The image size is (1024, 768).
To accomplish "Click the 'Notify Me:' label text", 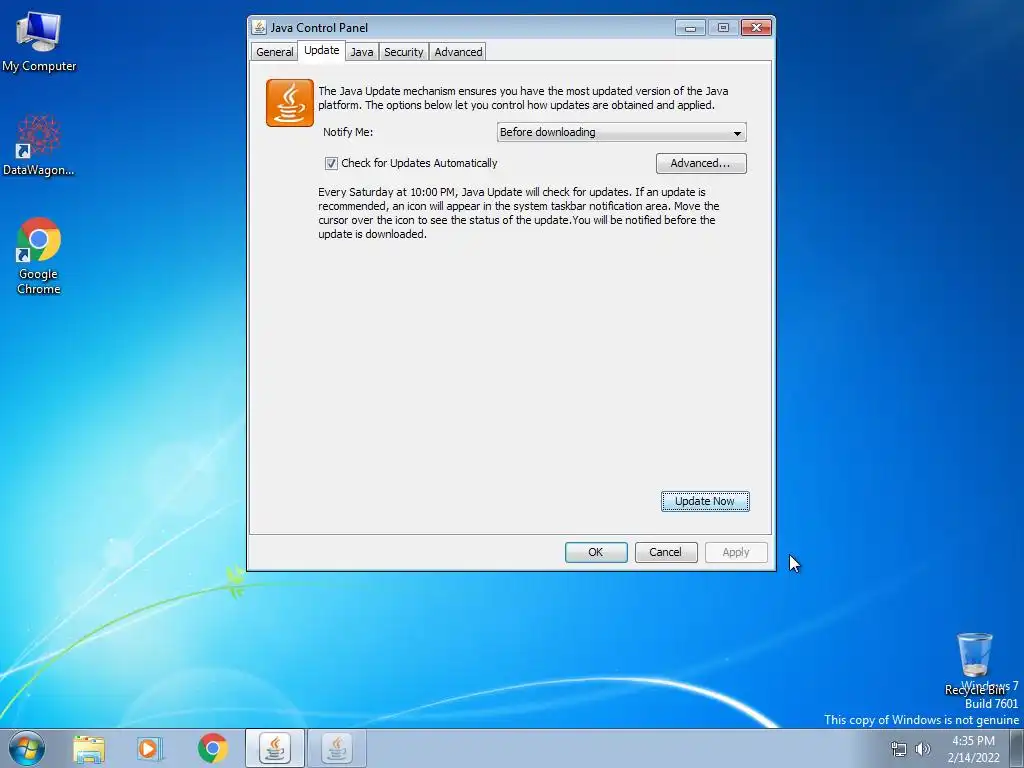I will (348, 132).
